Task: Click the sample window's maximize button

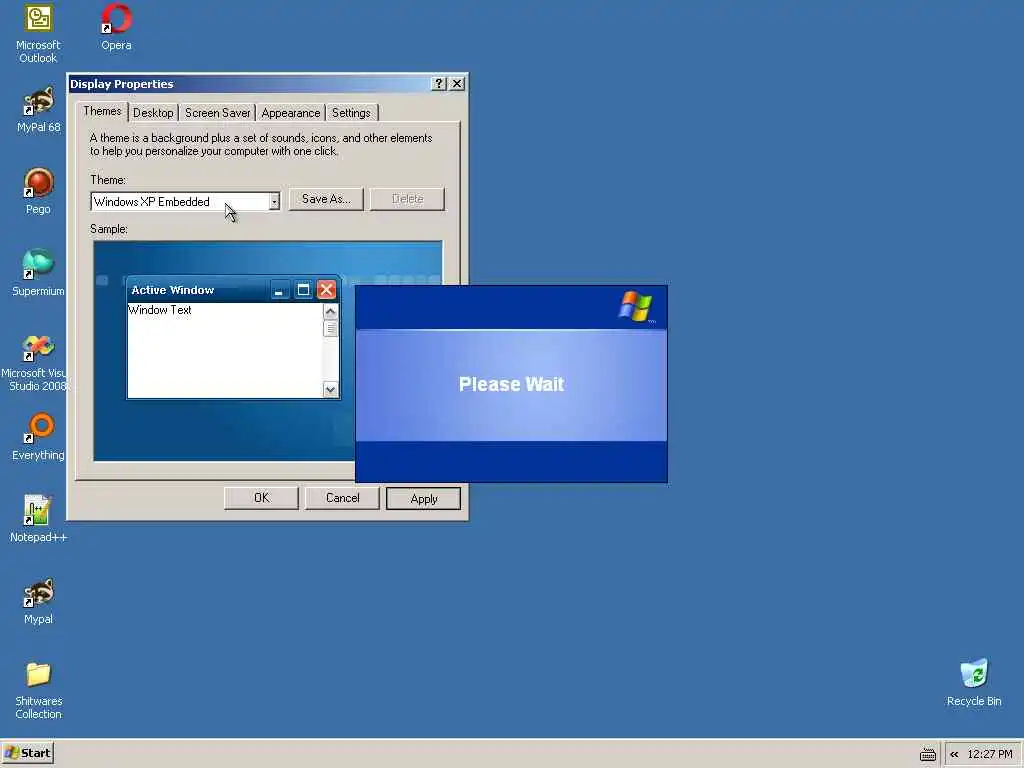Action: pos(303,290)
